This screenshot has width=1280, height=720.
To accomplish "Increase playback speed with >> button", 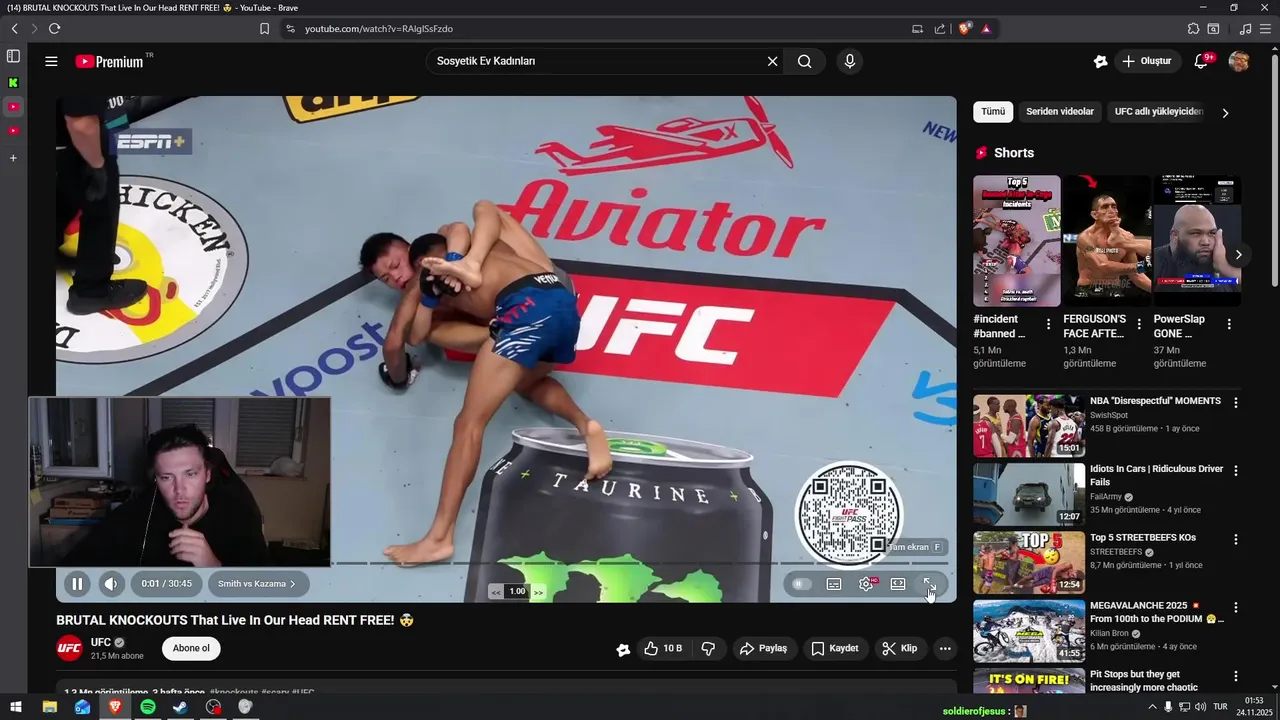I will point(538,592).
